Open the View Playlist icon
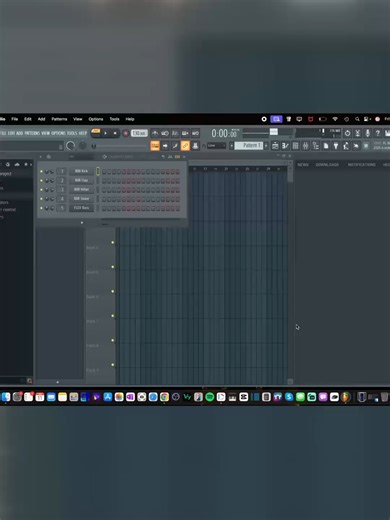 [275, 146]
